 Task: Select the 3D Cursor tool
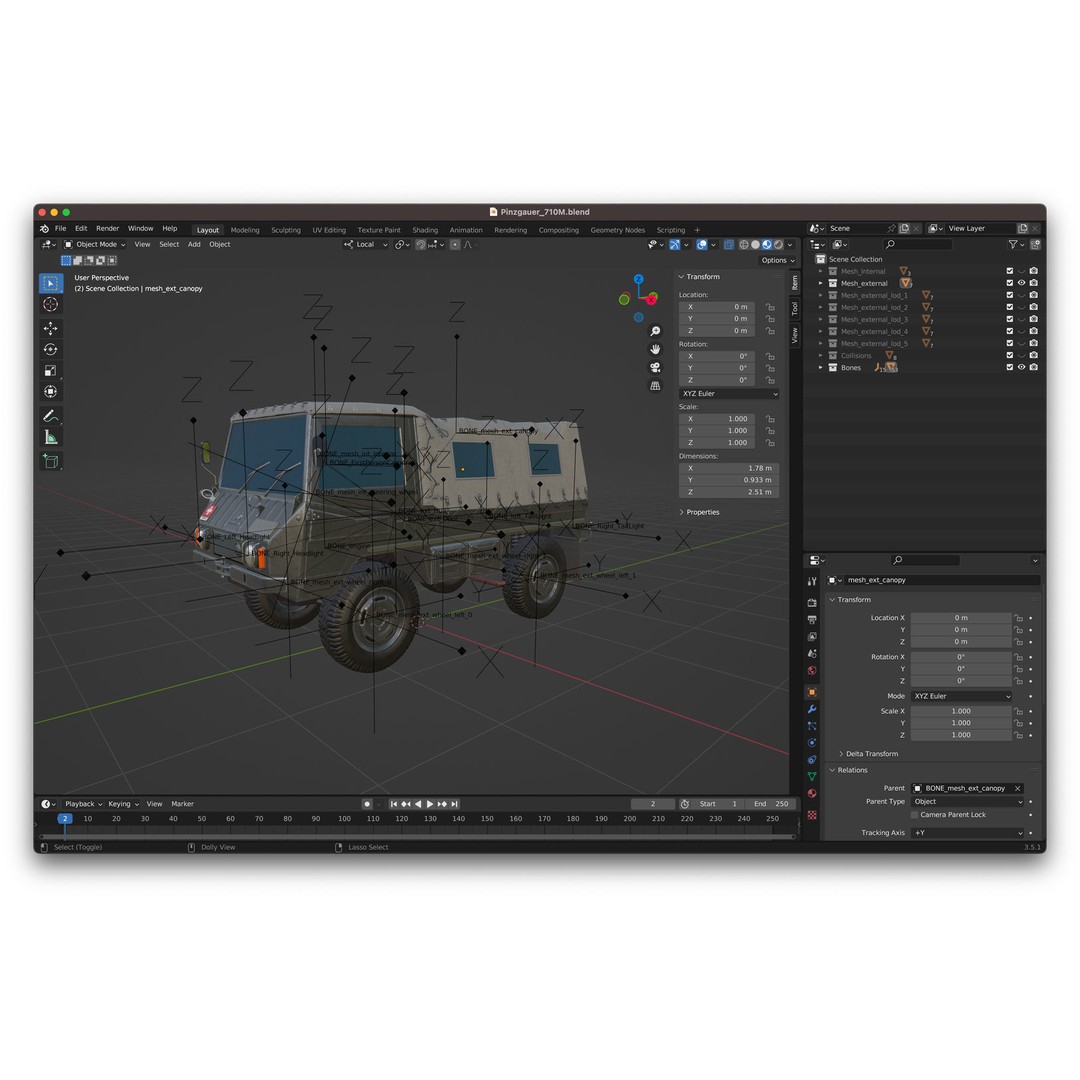click(x=51, y=304)
